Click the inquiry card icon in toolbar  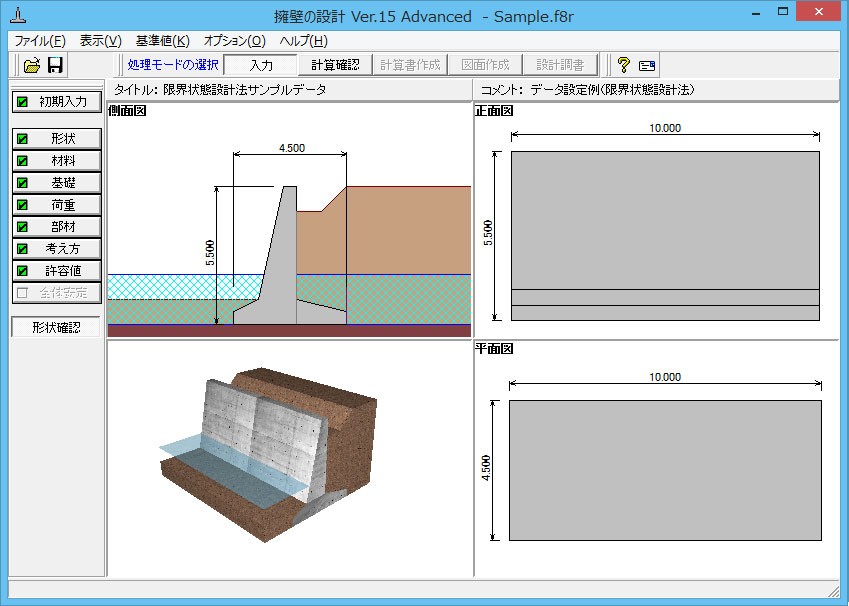(x=647, y=66)
